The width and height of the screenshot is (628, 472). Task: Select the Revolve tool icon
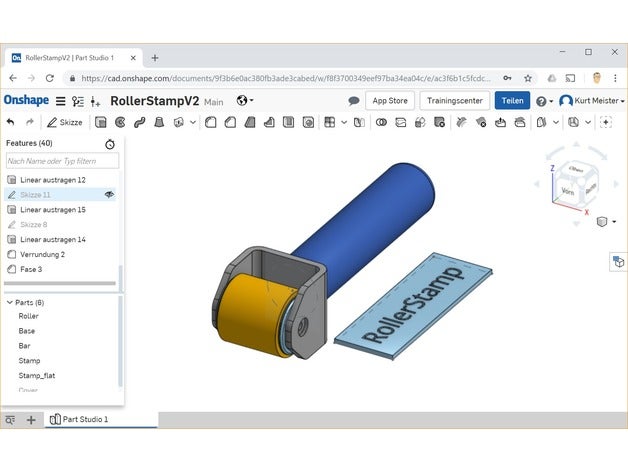tap(120, 122)
